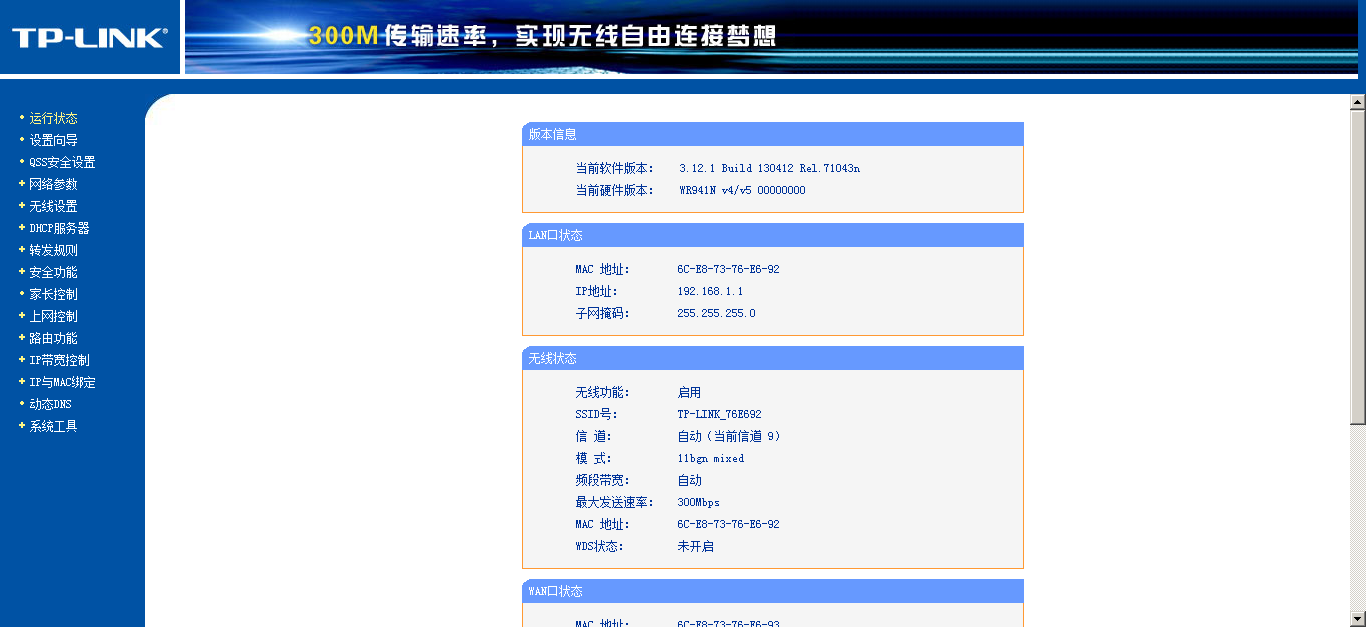
Task: Expand the IP与MAC绑定 menu plus icon
Action: [22, 382]
